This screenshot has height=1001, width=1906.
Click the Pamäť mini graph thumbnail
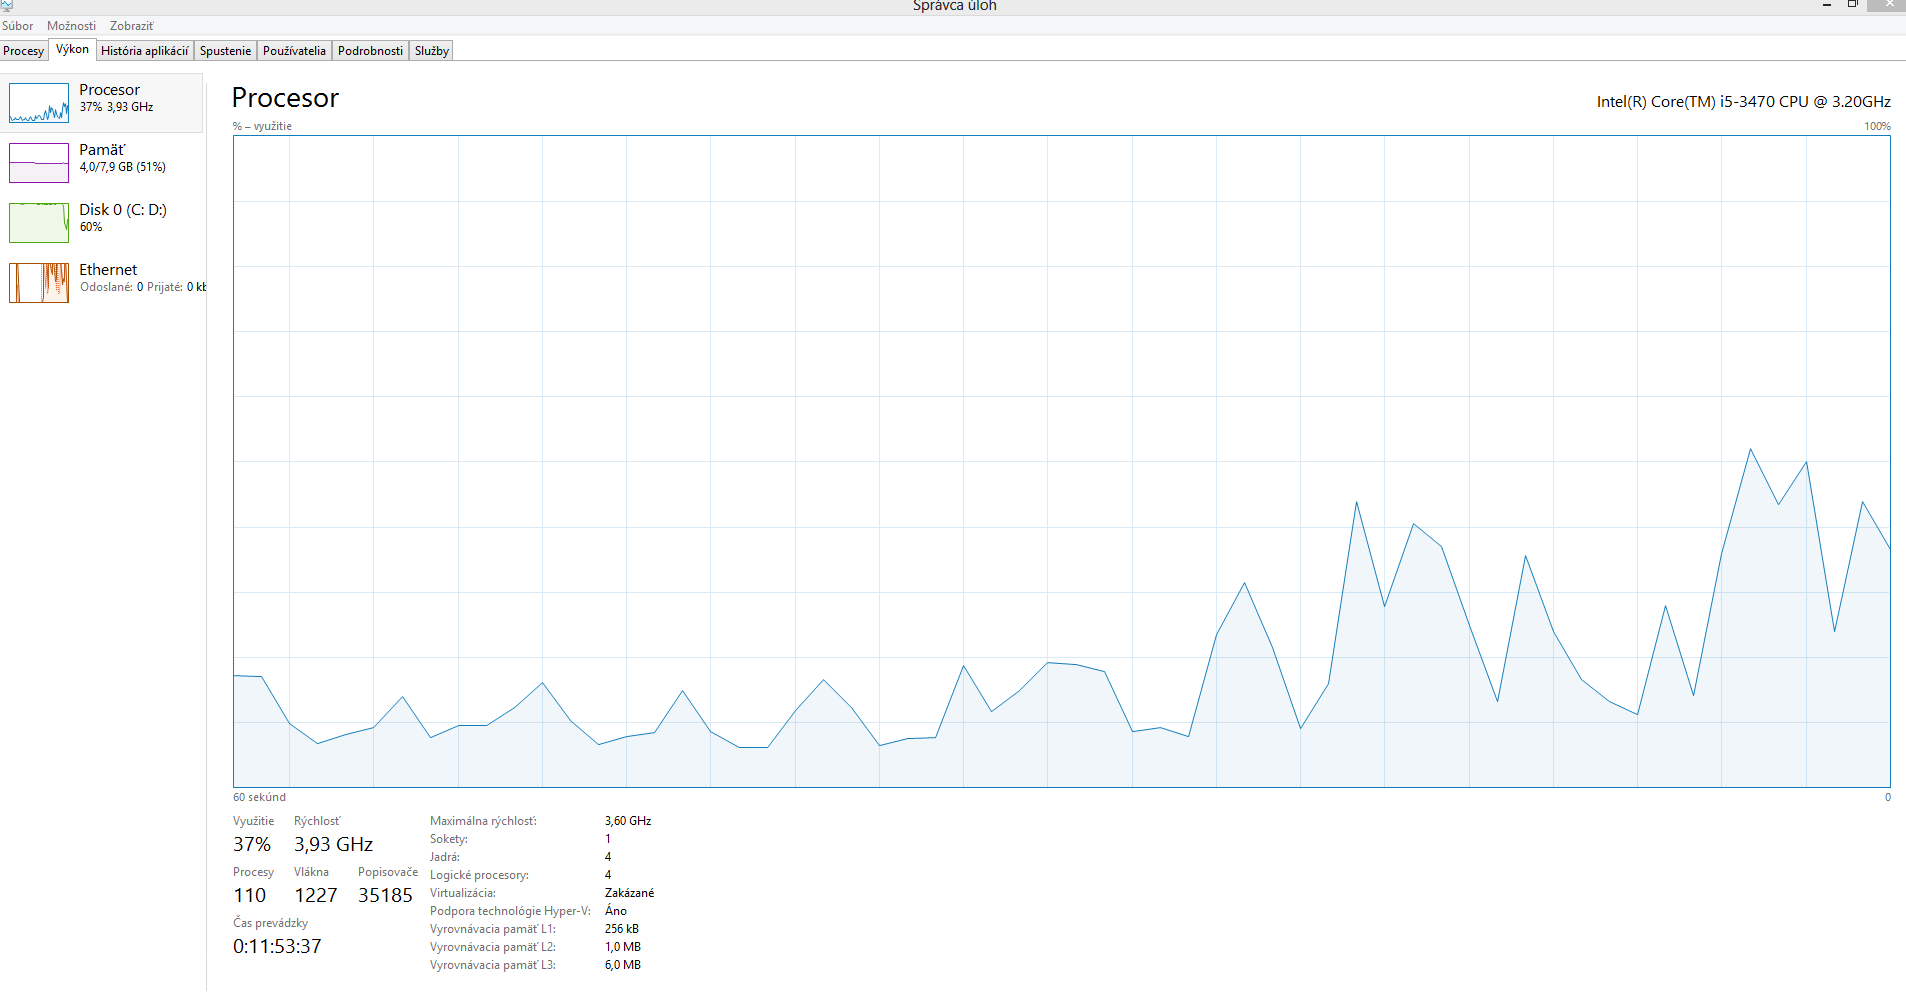coord(39,163)
